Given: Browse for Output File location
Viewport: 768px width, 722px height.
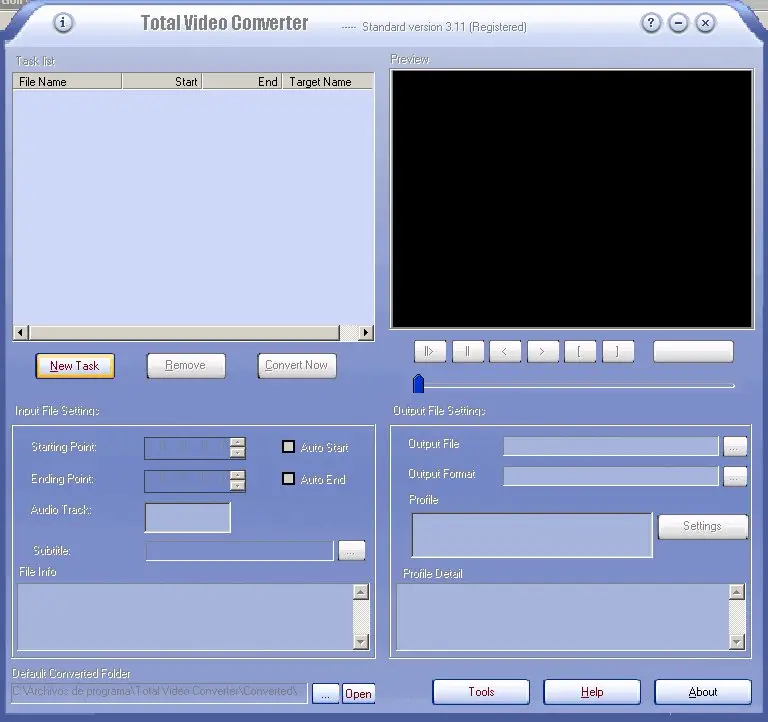Looking at the screenshot, I should pyautogui.click(x=735, y=447).
